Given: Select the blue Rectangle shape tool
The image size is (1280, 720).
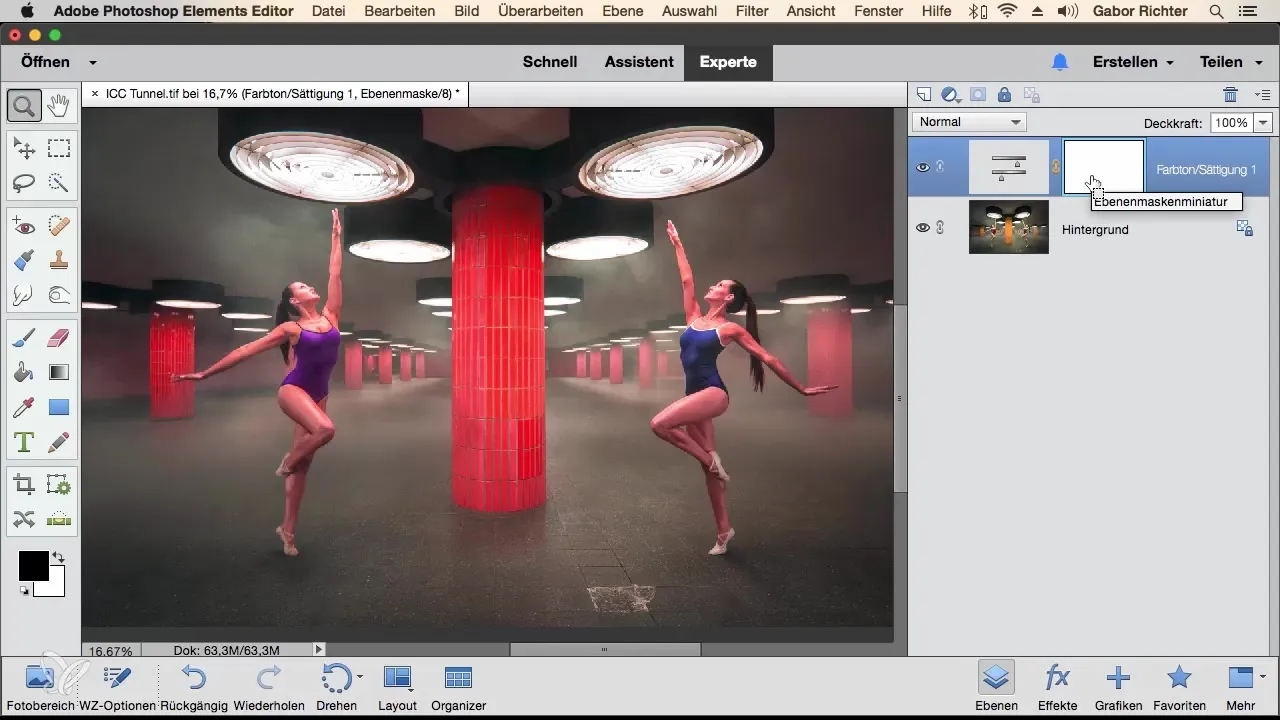Looking at the screenshot, I should coord(59,407).
